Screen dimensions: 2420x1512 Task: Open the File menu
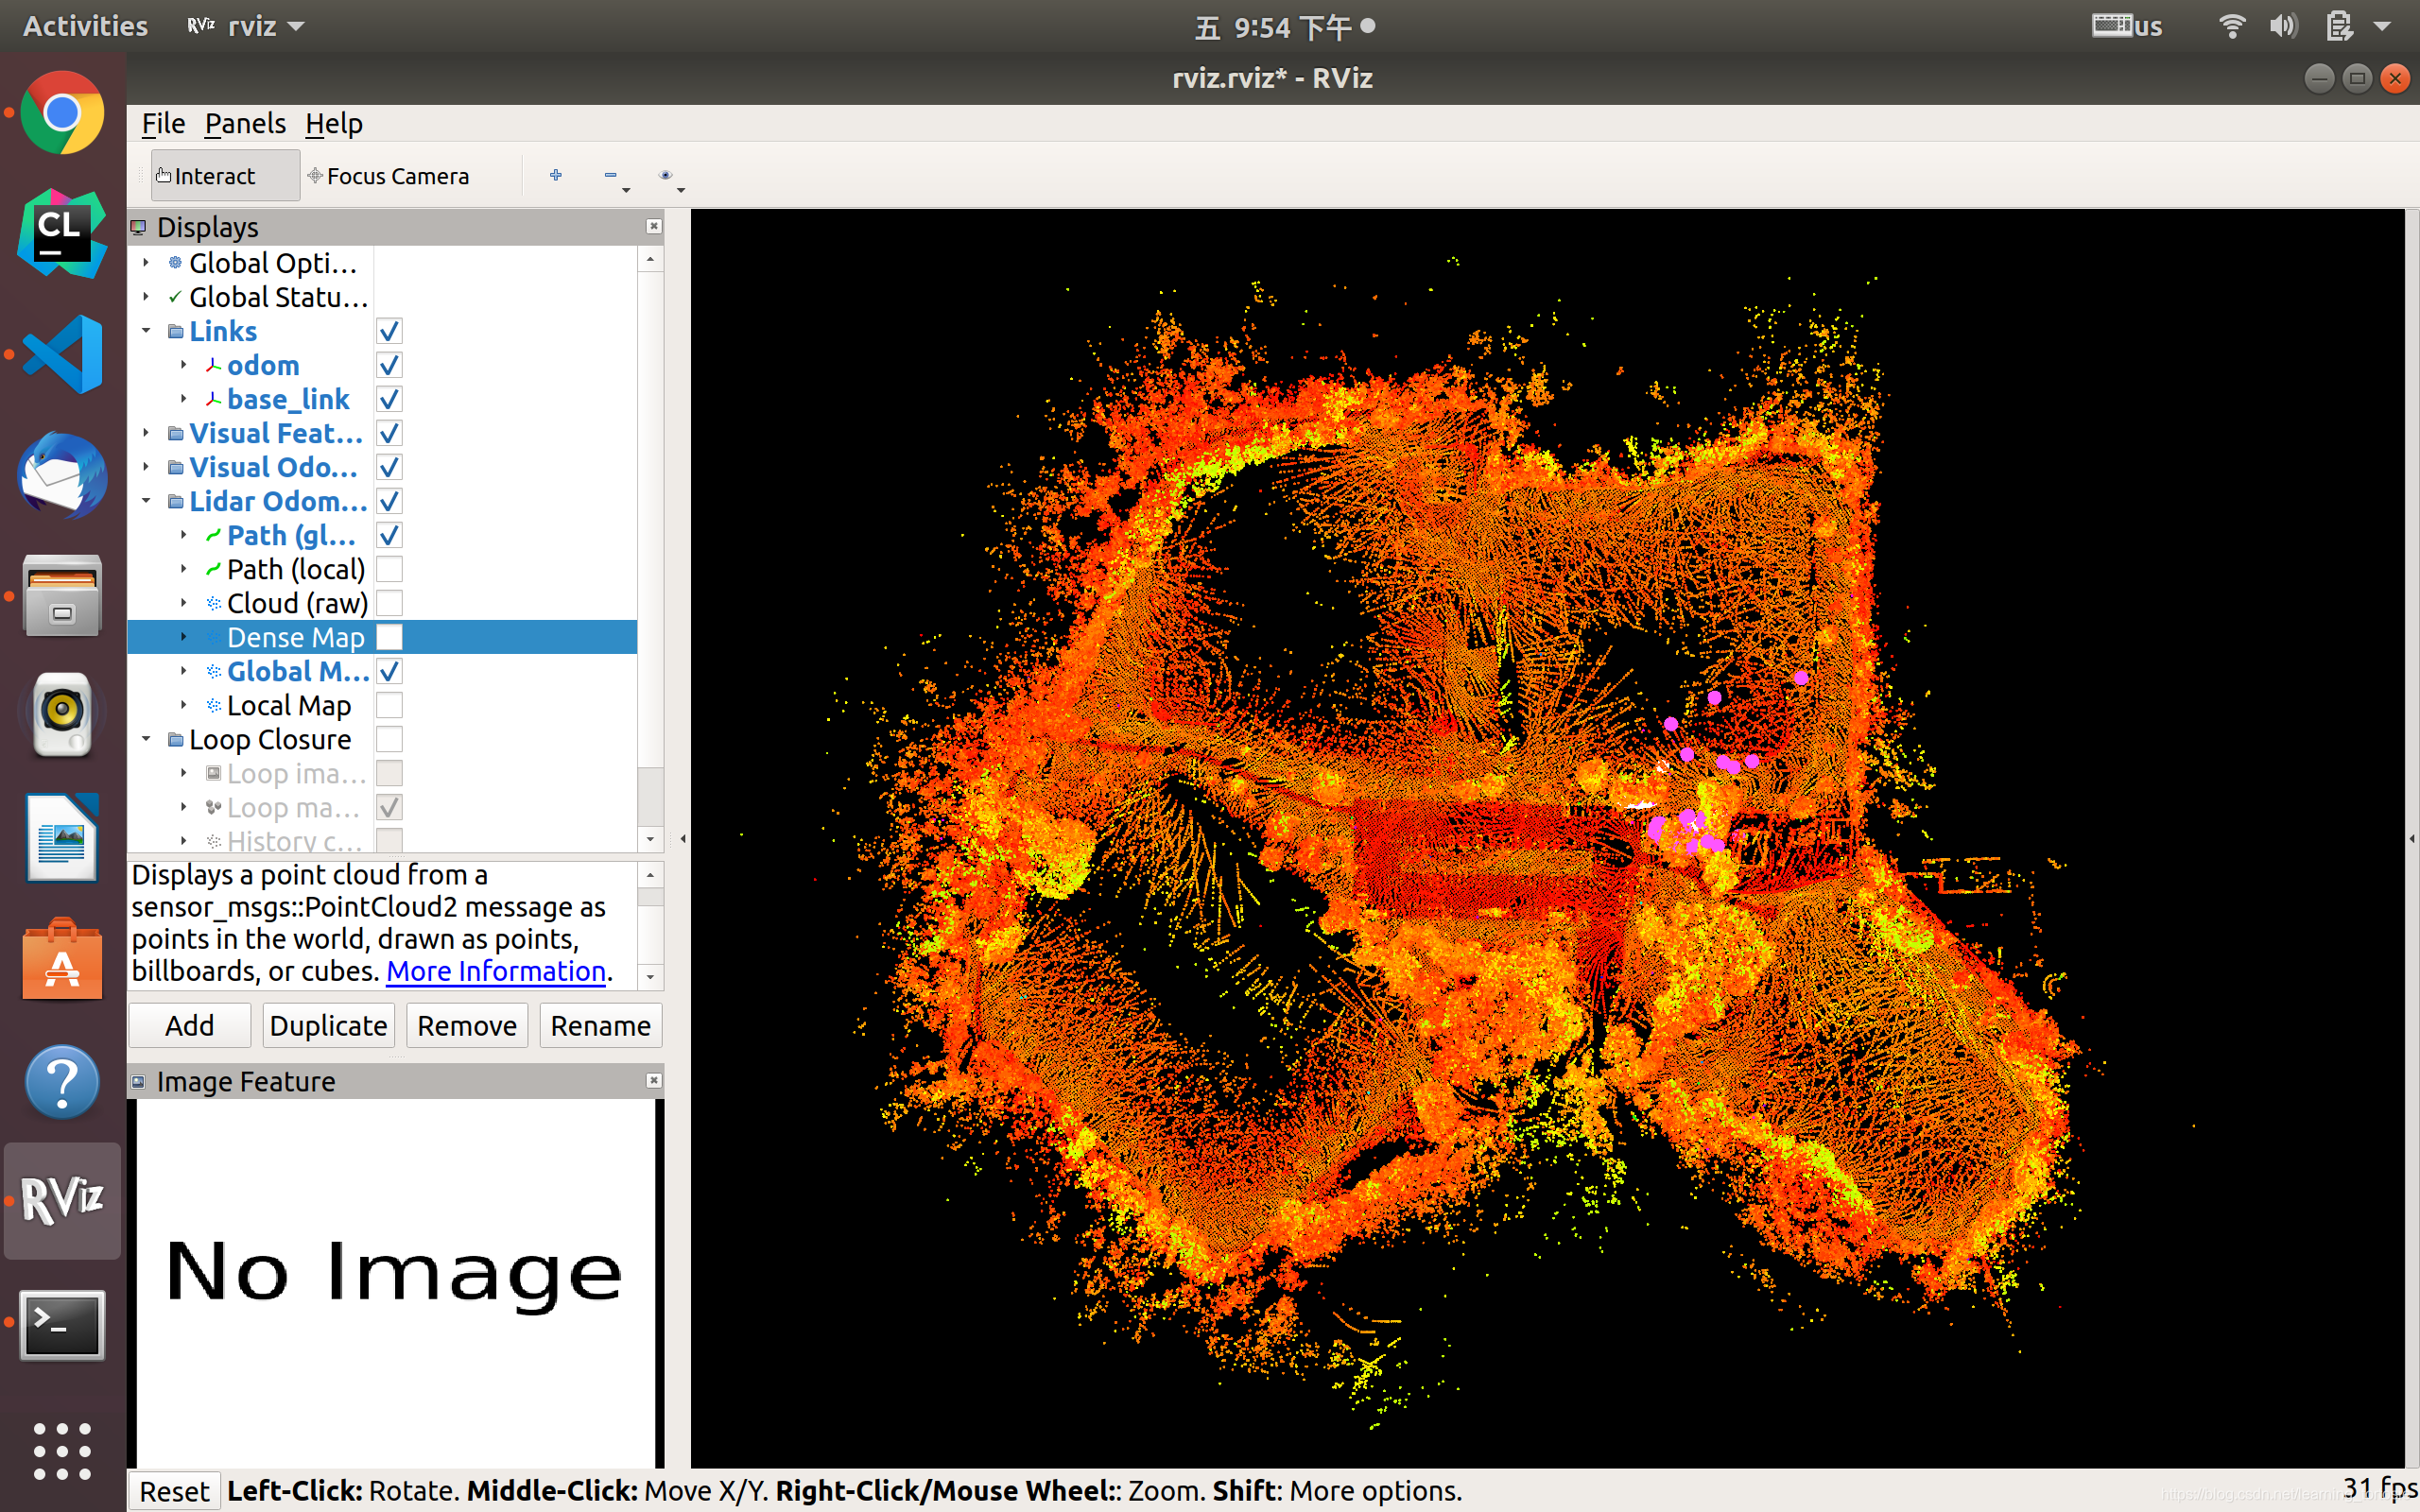[x=163, y=124]
